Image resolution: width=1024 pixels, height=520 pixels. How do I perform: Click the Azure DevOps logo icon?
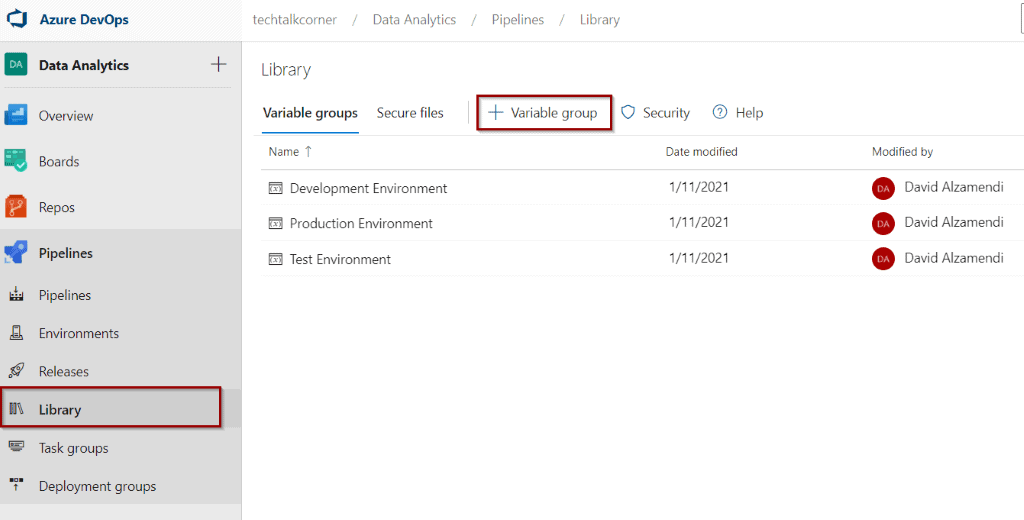16,19
